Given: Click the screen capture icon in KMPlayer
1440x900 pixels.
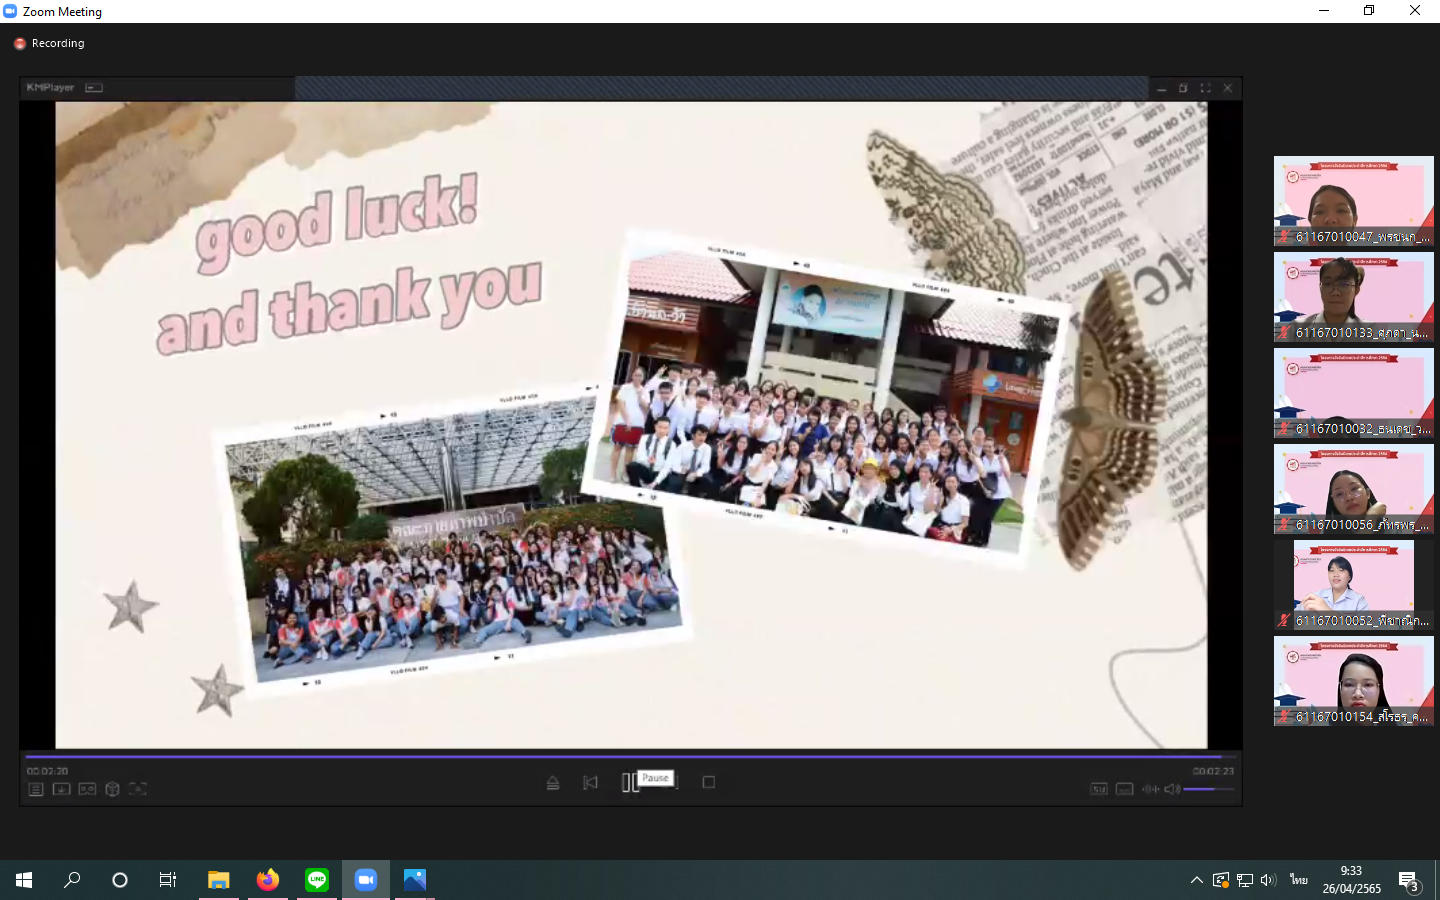Looking at the screenshot, I should (138, 789).
